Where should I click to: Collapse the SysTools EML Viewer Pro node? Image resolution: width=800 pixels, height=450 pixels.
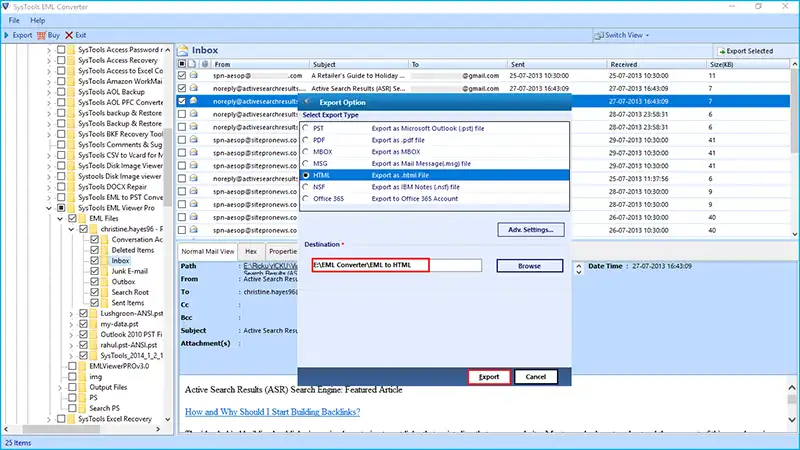pos(49,208)
